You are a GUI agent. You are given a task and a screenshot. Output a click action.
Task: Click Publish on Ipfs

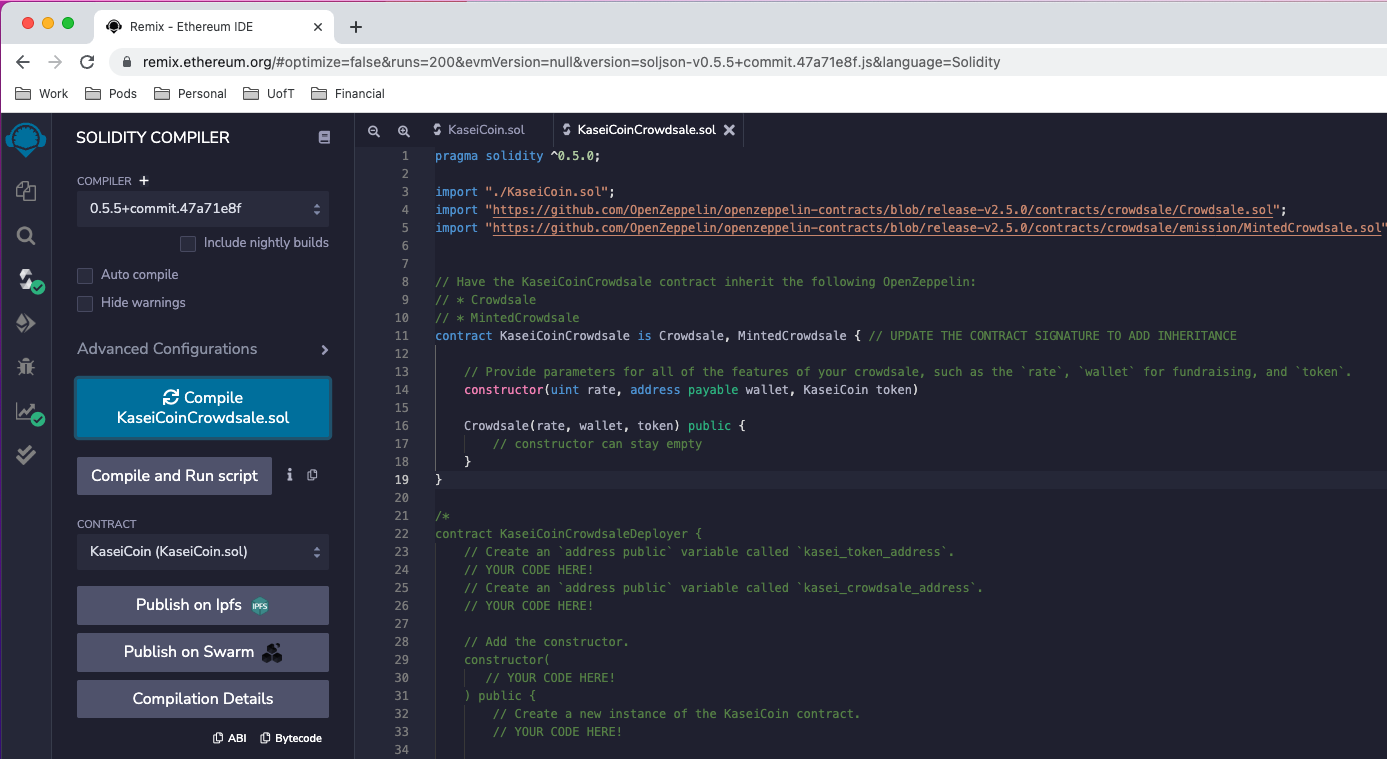(x=202, y=605)
